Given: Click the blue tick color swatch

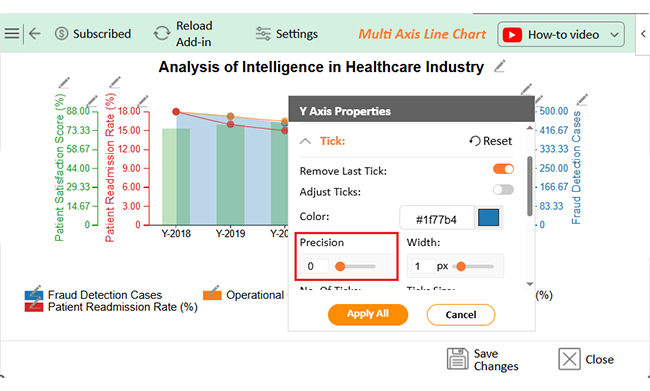Looking at the screenshot, I should tap(488, 218).
